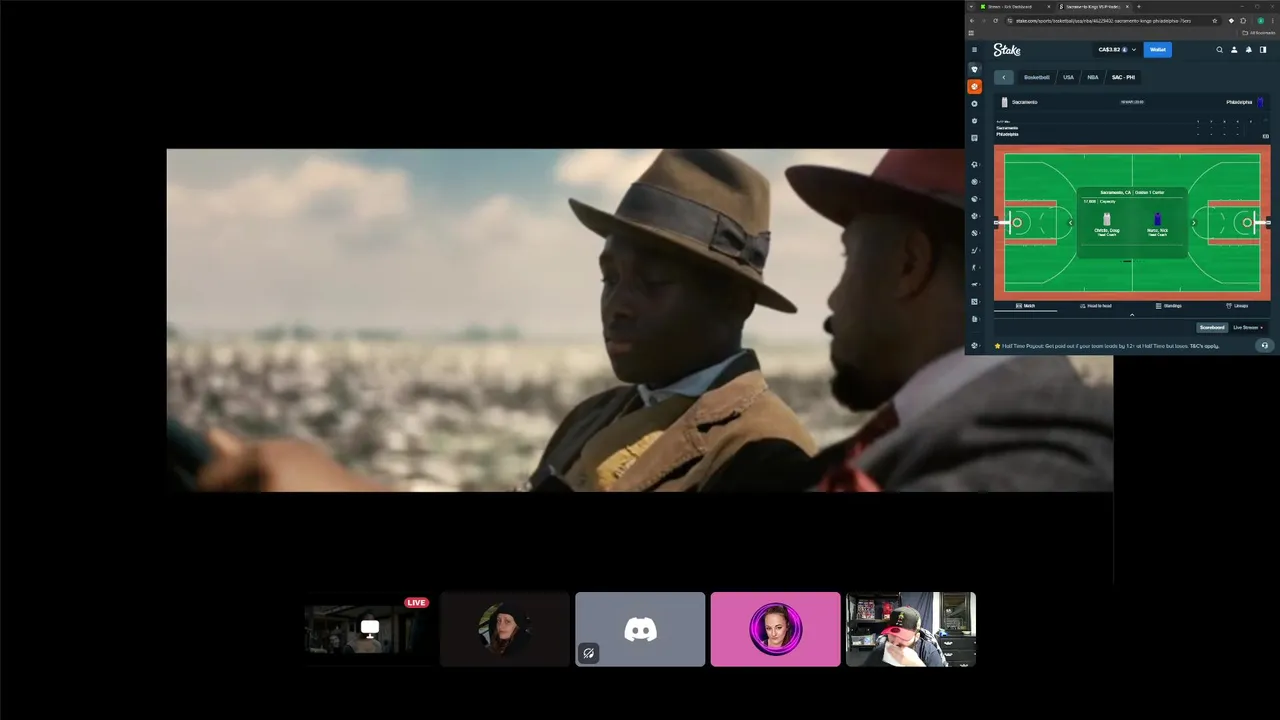Select the orange Sports sidebar button
Viewport: 1280px width, 720px height.
975,87
